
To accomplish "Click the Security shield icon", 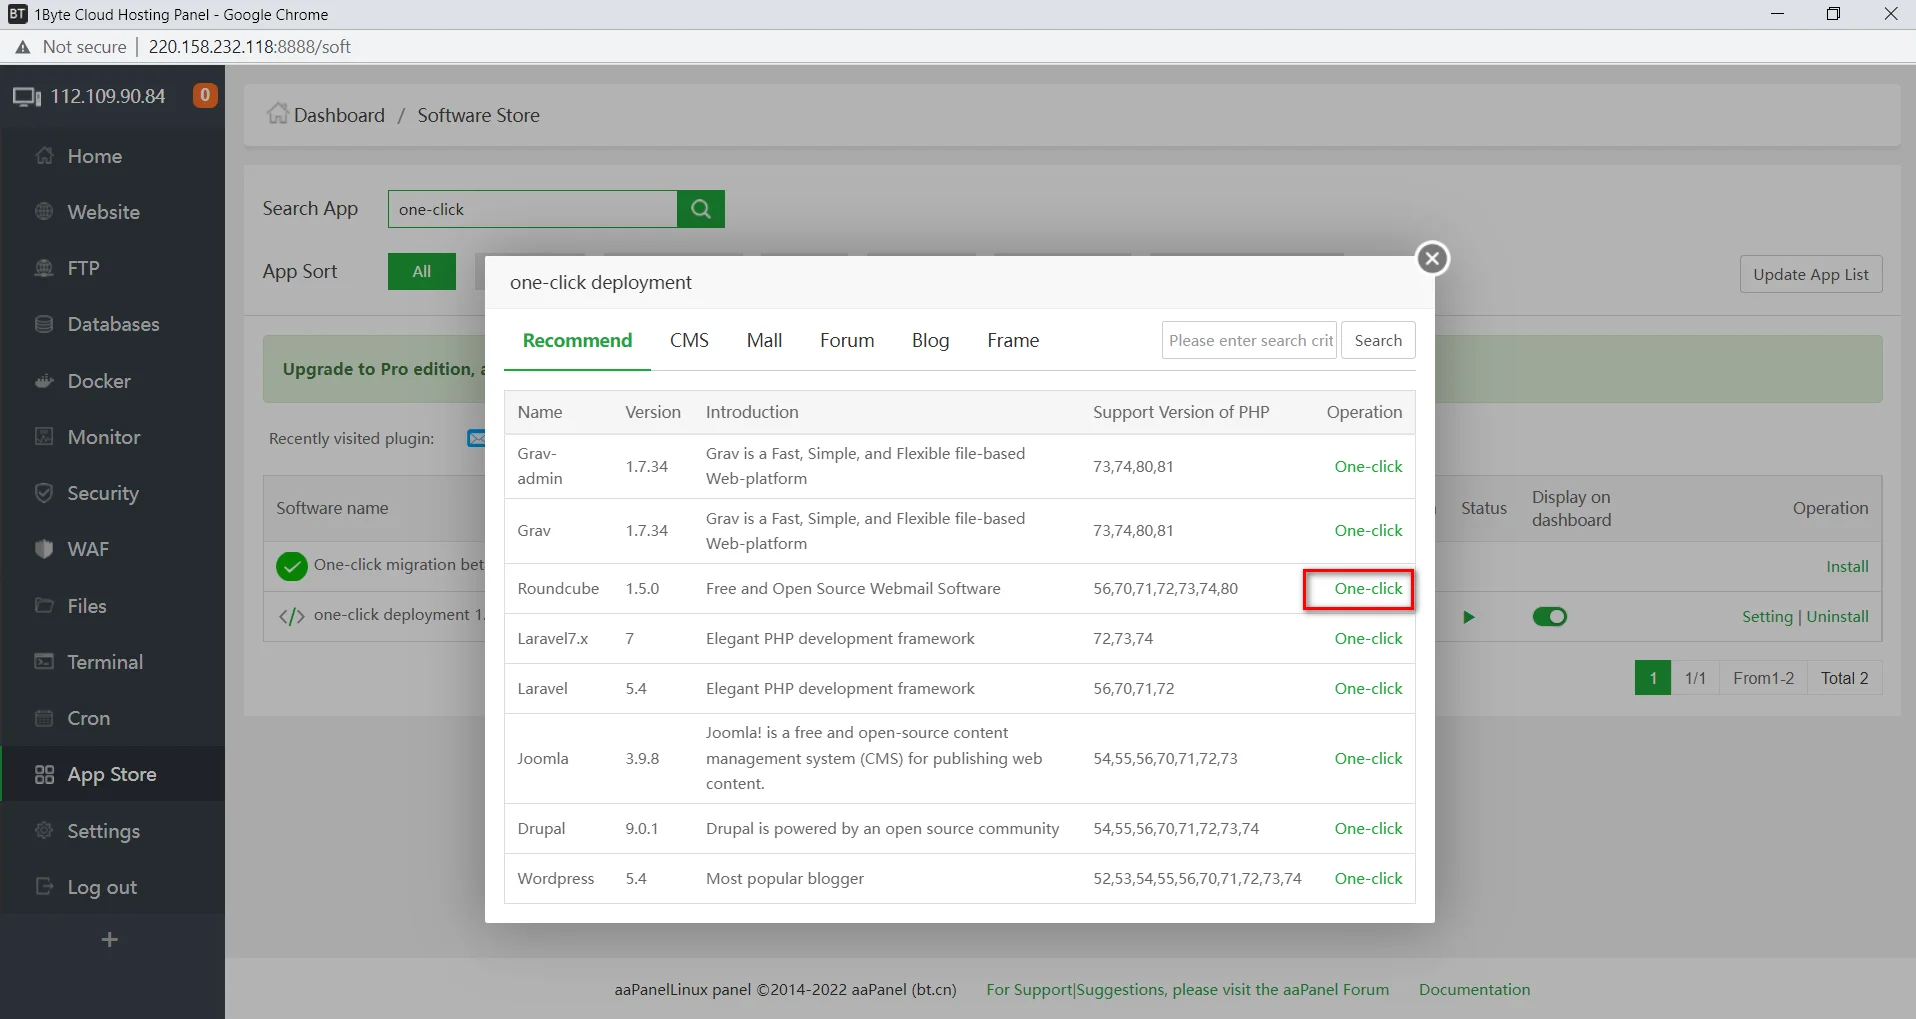I will coord(44,493).
